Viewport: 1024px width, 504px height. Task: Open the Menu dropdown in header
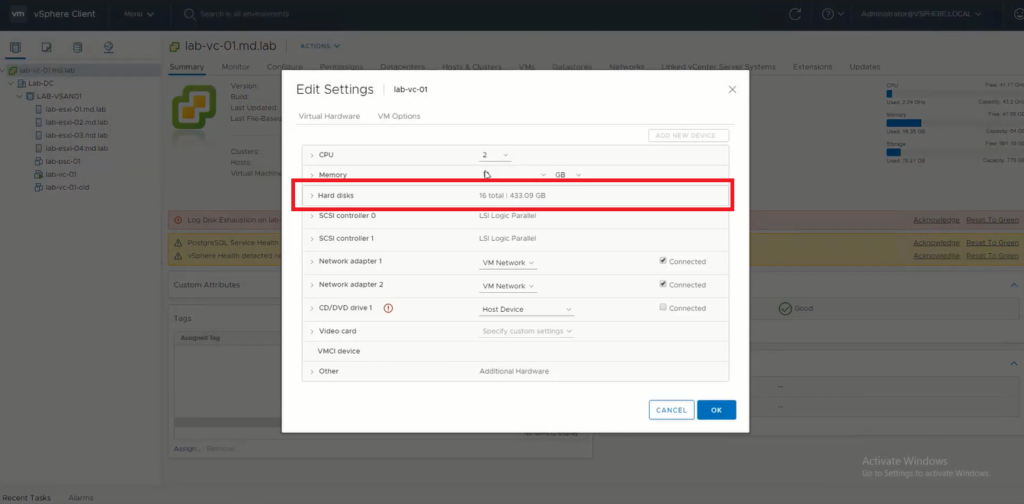[x=139, y=14]
